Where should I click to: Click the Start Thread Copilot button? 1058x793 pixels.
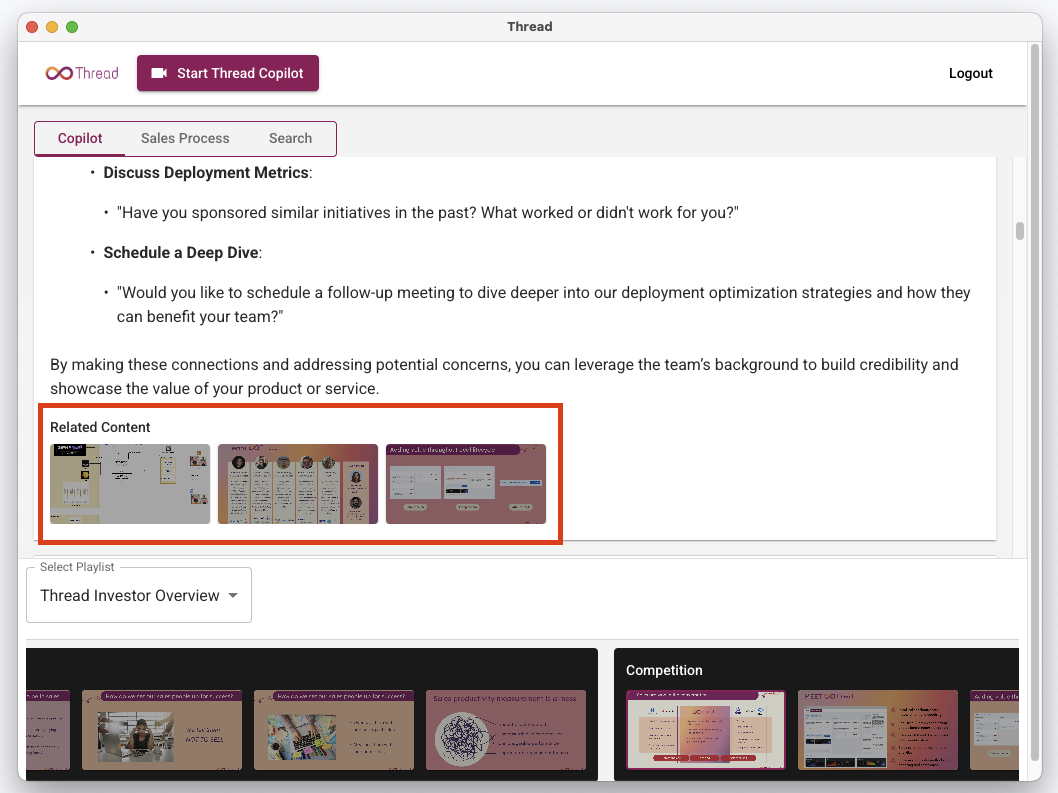coord(227,73)
